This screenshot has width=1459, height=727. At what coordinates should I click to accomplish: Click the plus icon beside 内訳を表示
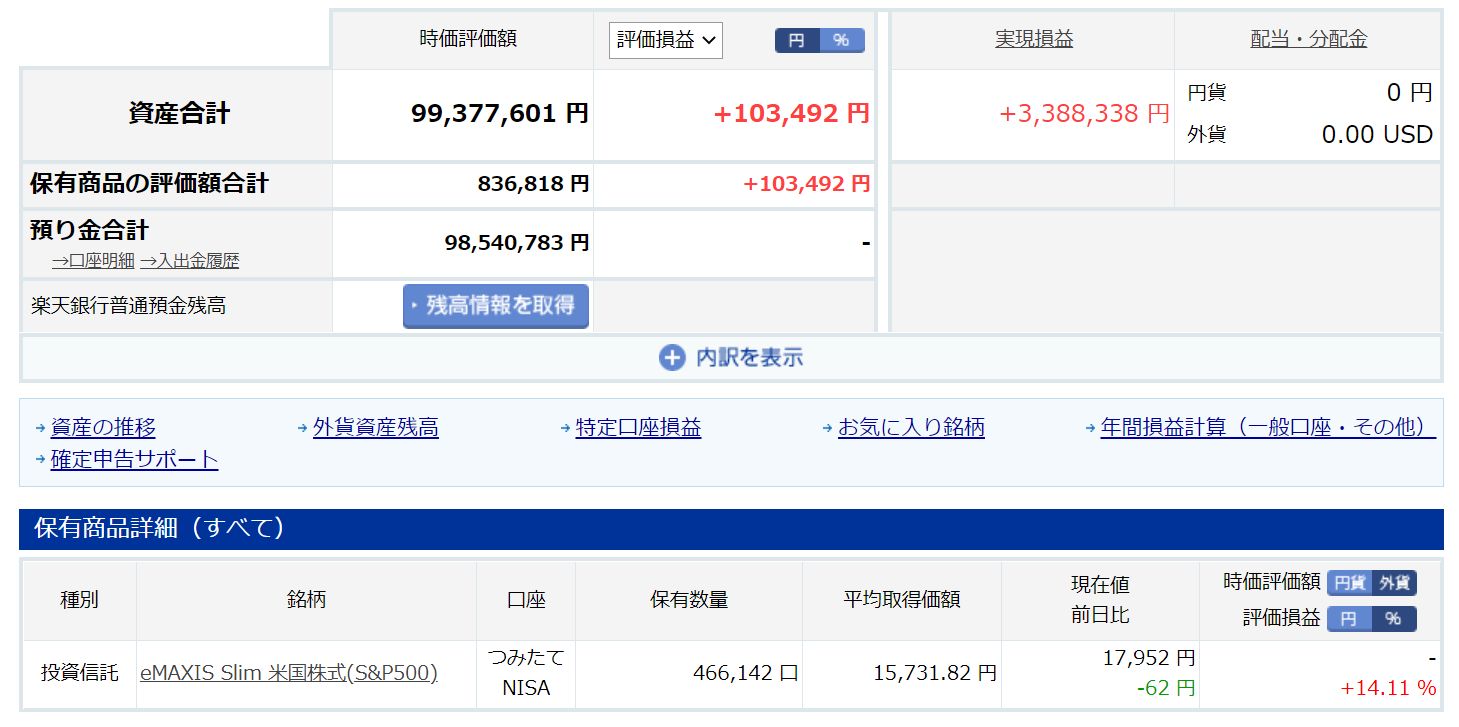pos(671,358)
